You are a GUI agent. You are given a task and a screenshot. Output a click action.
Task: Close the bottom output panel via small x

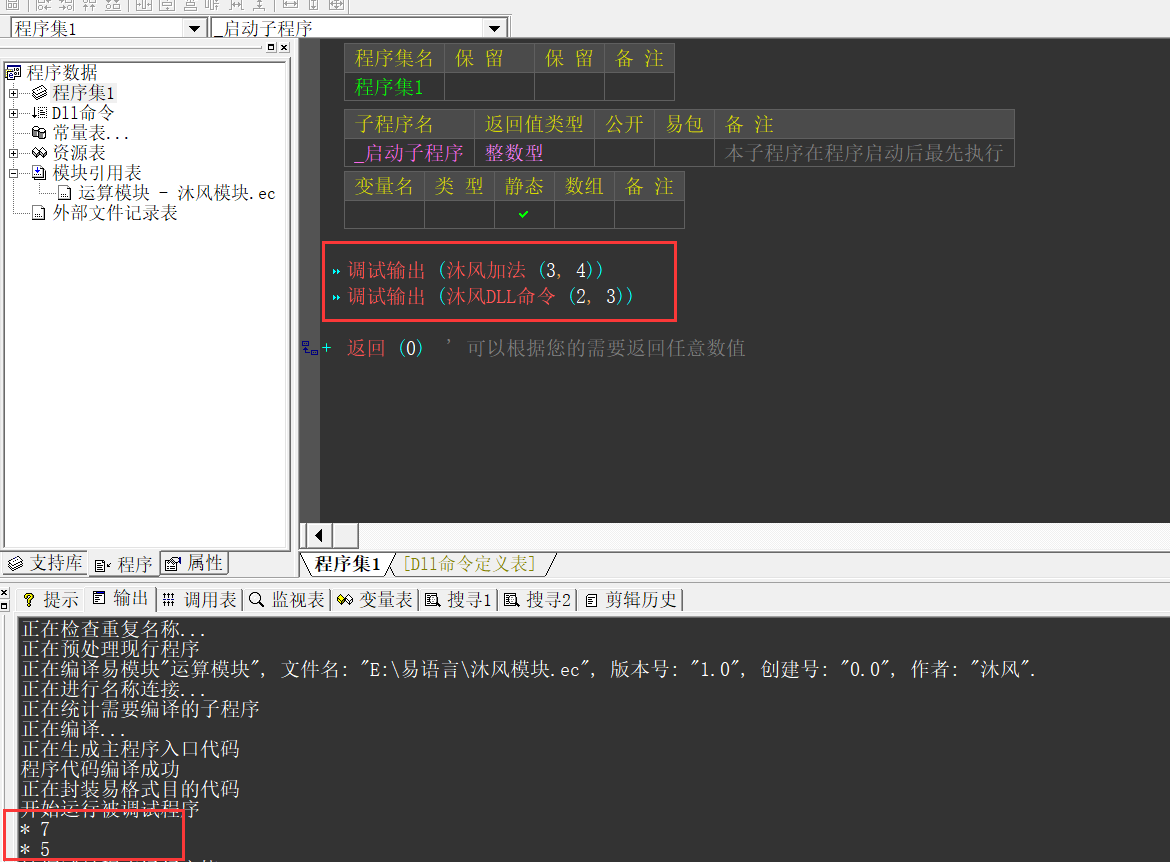[4, 593]
